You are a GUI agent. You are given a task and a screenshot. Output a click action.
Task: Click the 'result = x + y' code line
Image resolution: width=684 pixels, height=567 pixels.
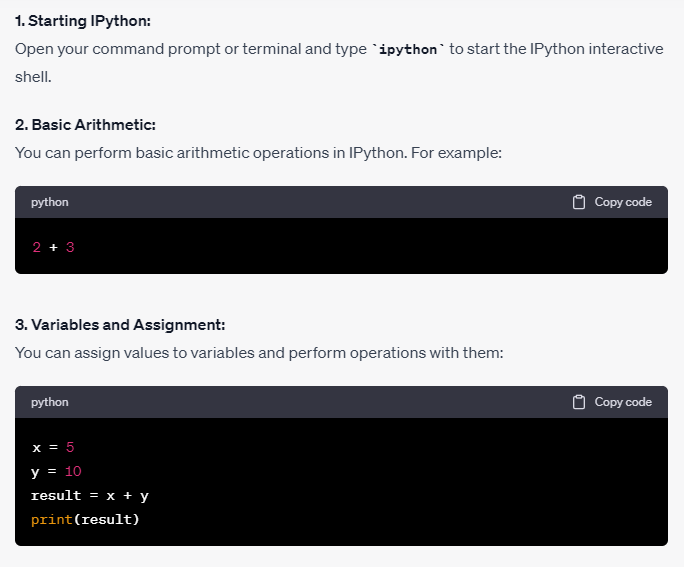(89, 495)
